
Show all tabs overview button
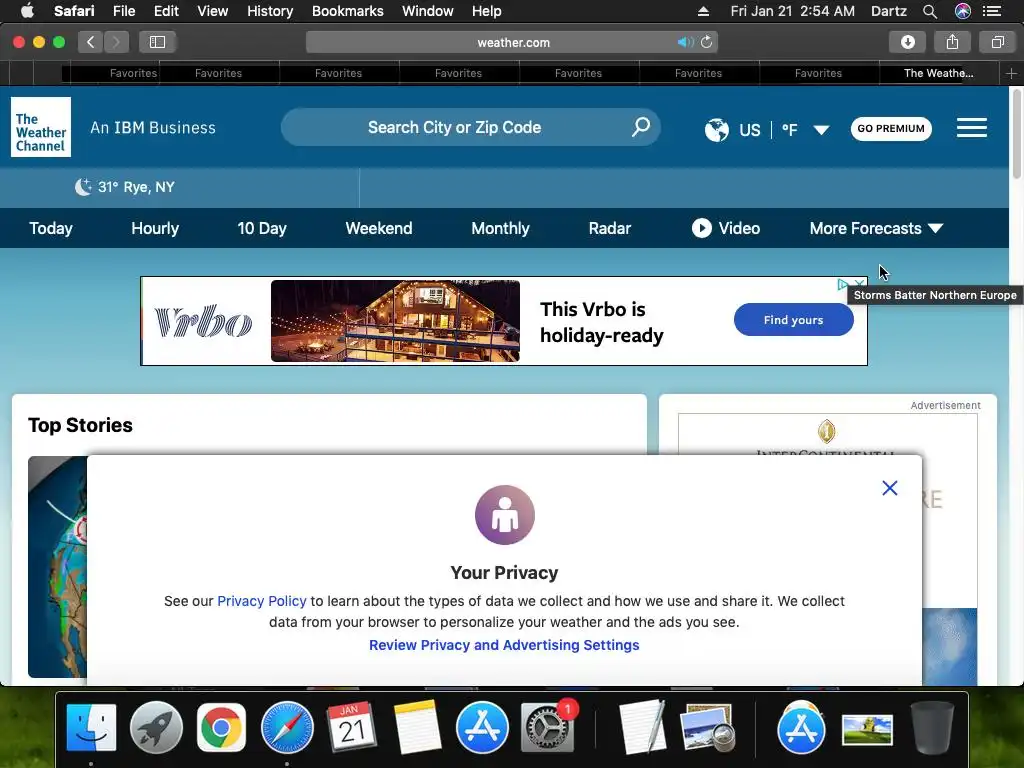click(x=997, y=42)
